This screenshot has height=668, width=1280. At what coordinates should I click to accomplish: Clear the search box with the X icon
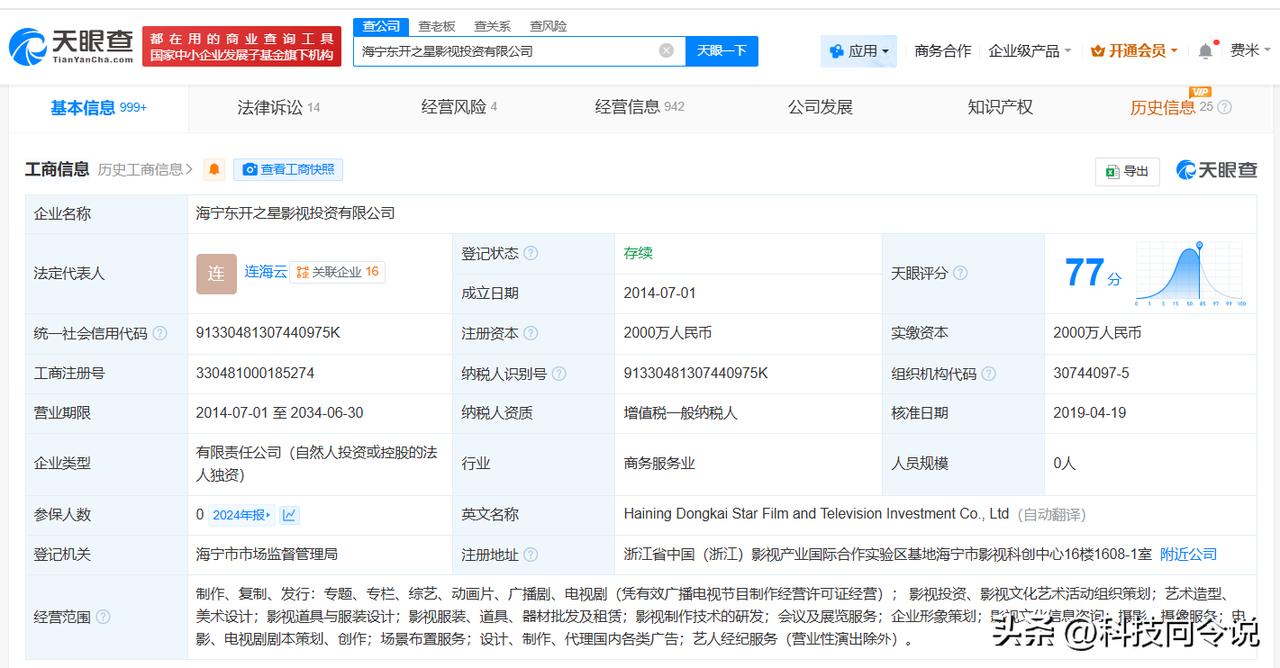click(x=666, y=51)
